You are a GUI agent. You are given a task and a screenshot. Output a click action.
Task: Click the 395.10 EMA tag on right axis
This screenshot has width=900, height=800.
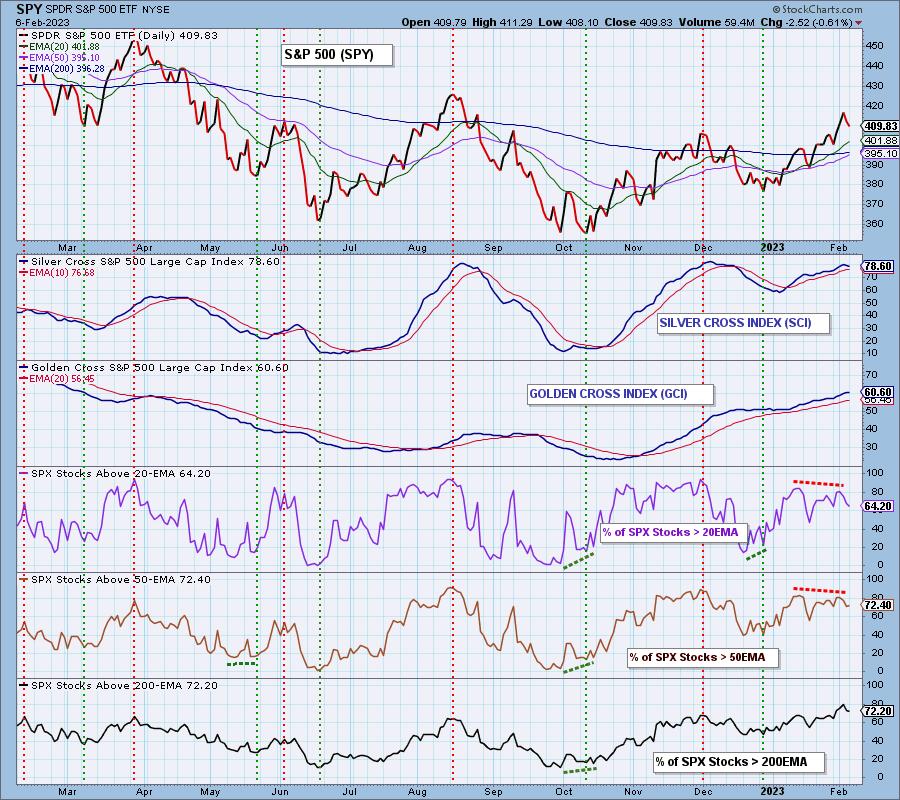coord(880,153)
